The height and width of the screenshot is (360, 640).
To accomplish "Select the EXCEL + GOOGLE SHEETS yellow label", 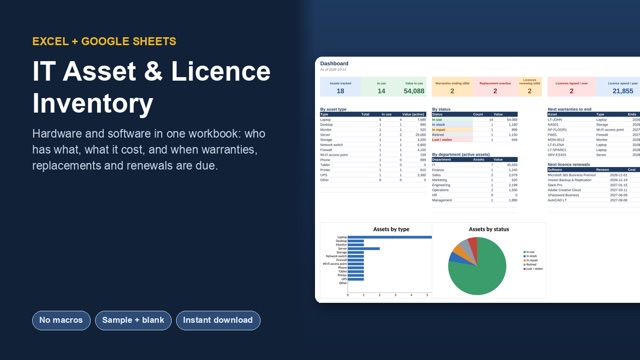I will click(x=104, y=41).
